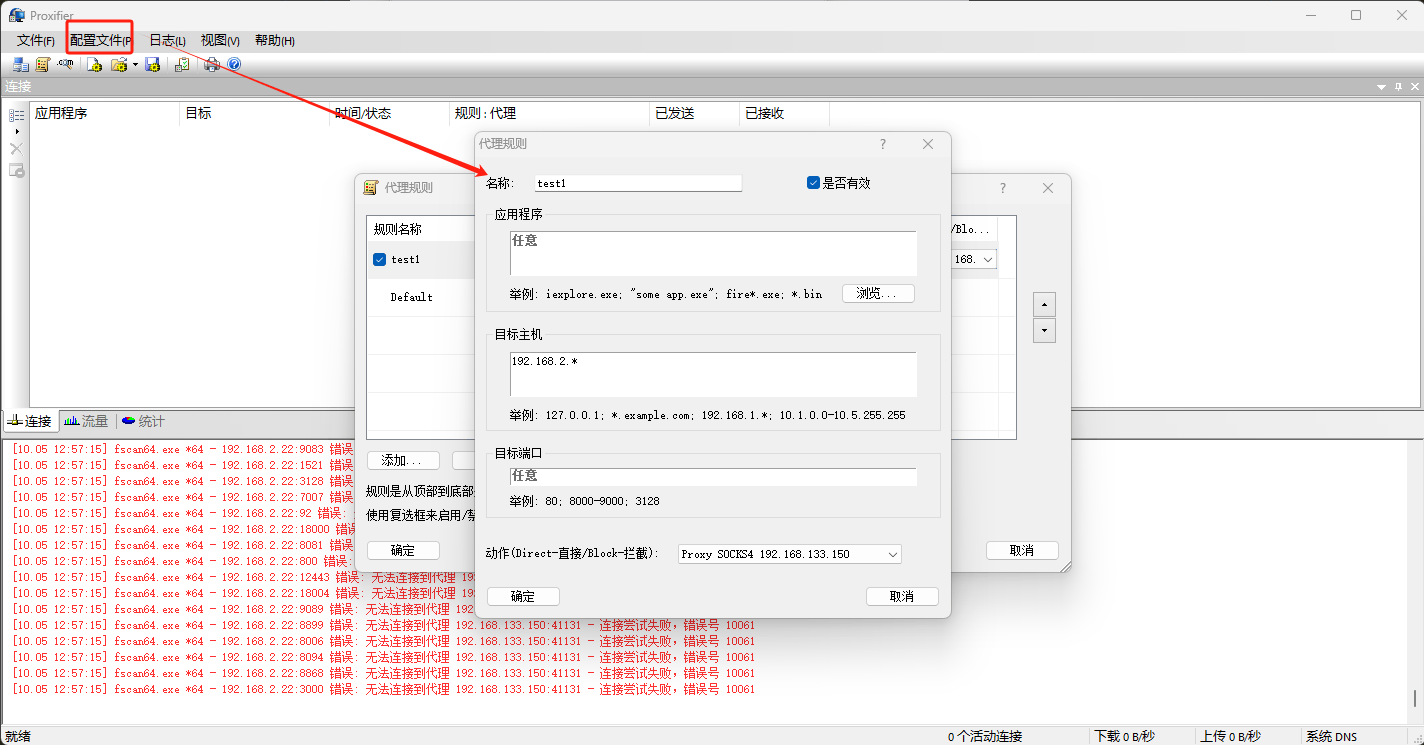This screenshot has width=1424, height=745.
Task: Click the 规则:代理 column header
Action: coord(549,113)
